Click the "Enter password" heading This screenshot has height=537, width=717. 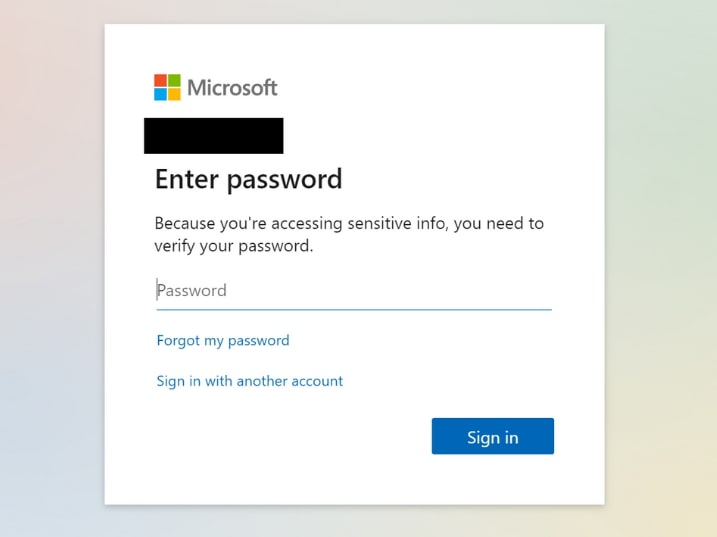248,179
